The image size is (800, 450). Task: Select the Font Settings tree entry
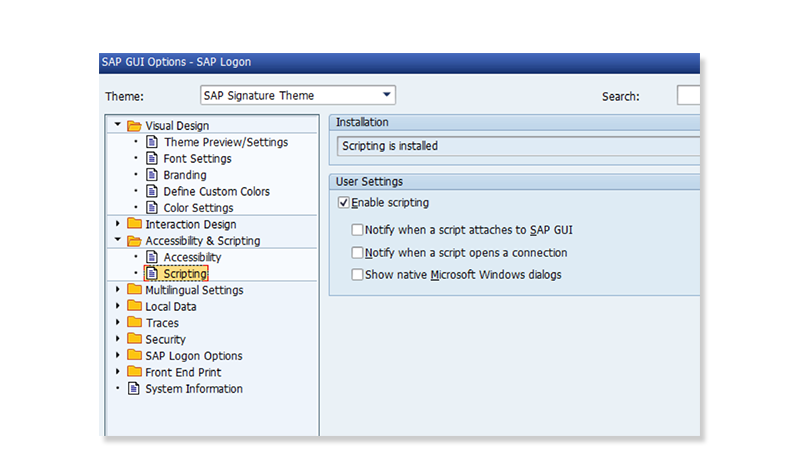coord(197,159)
